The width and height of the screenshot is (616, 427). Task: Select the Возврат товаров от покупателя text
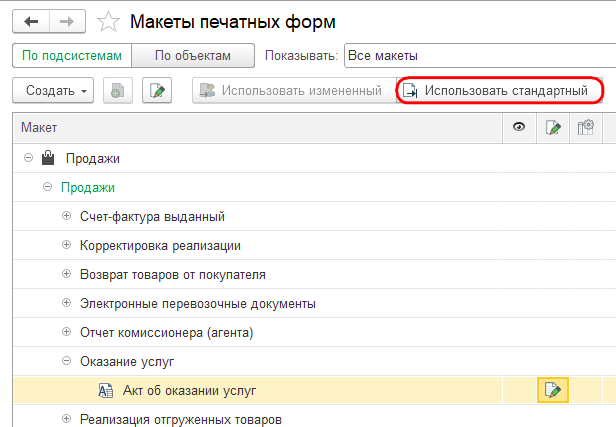173,275
